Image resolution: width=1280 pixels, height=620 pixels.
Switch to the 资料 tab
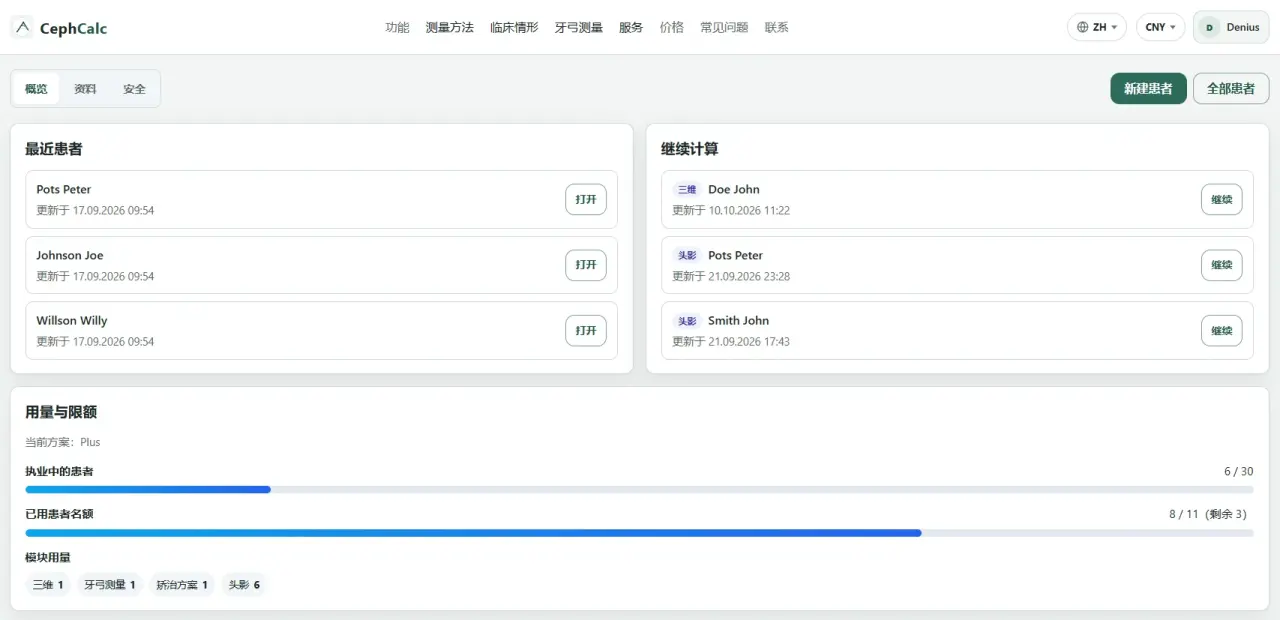coord(85,89)
